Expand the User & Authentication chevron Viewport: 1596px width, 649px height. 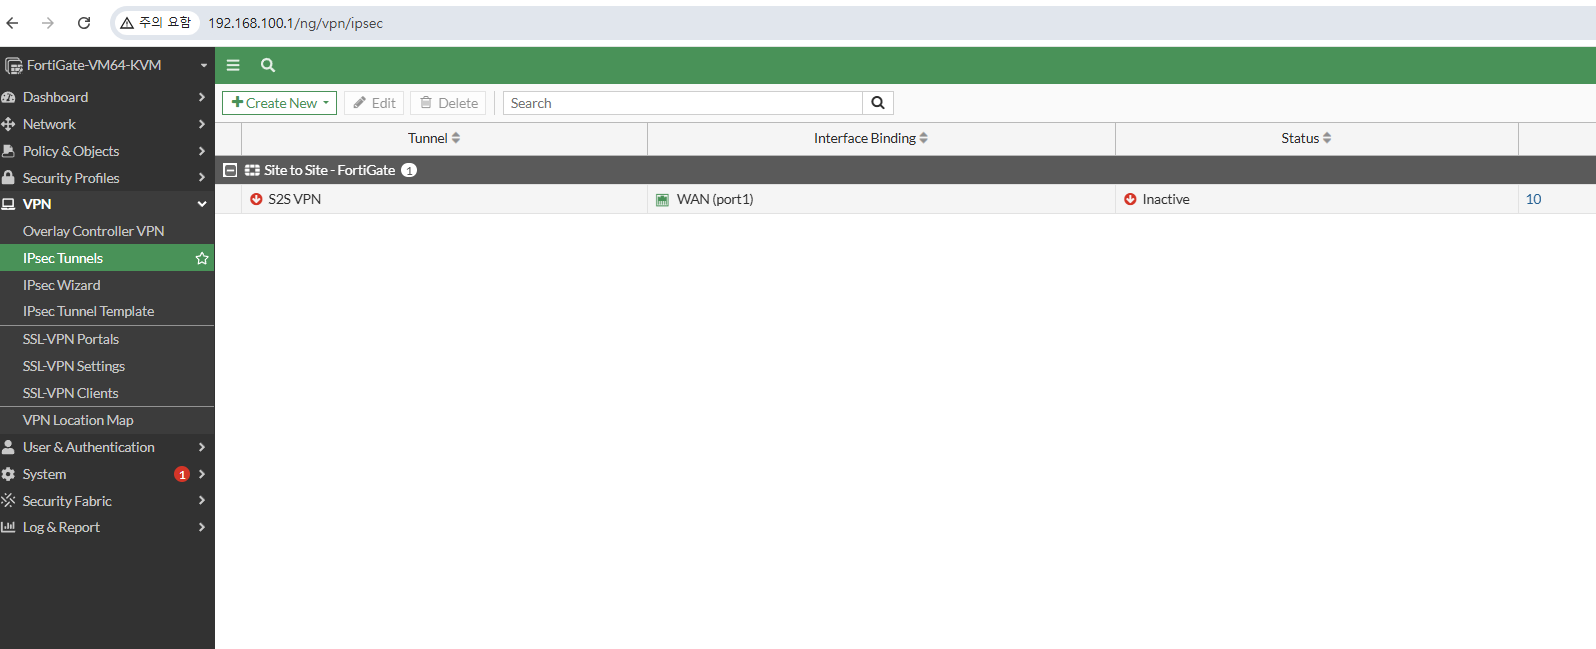point(202,447)
